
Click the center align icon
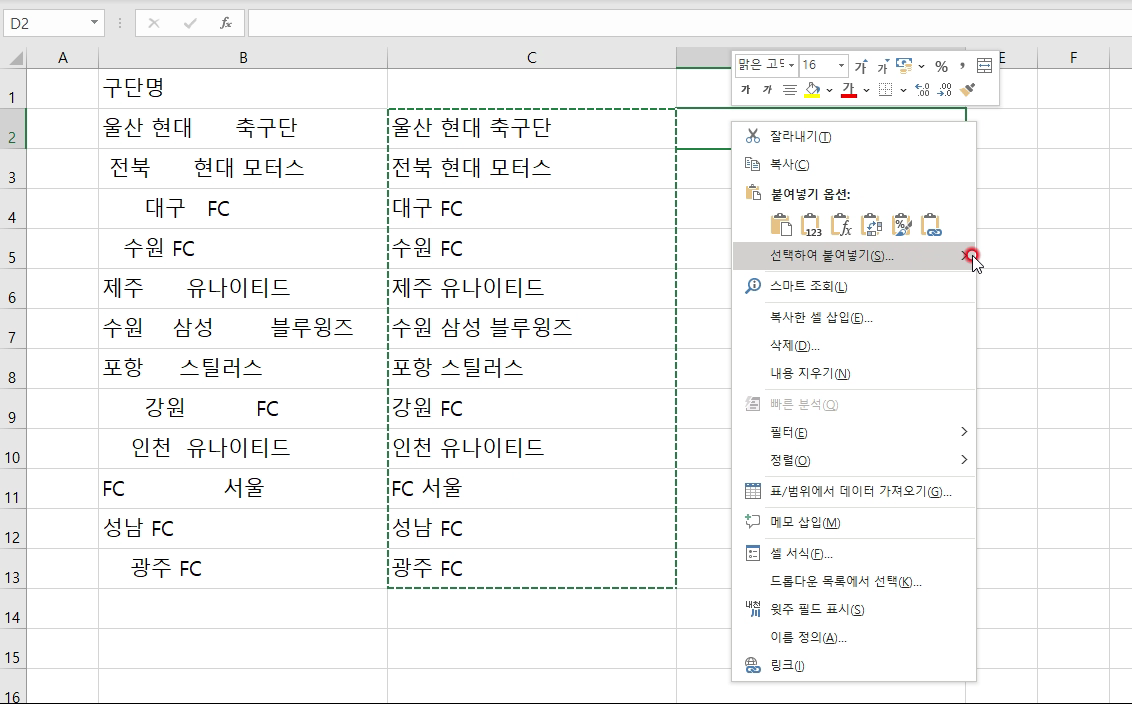point(790,90)
